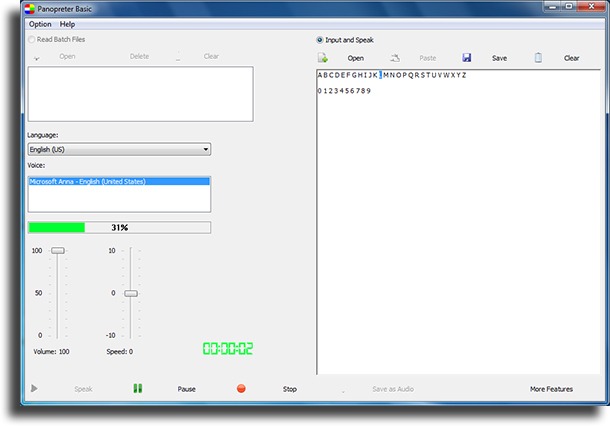Click the empty batch files list box
Screen dimensions: 610x426
click(x=140, y=94)
